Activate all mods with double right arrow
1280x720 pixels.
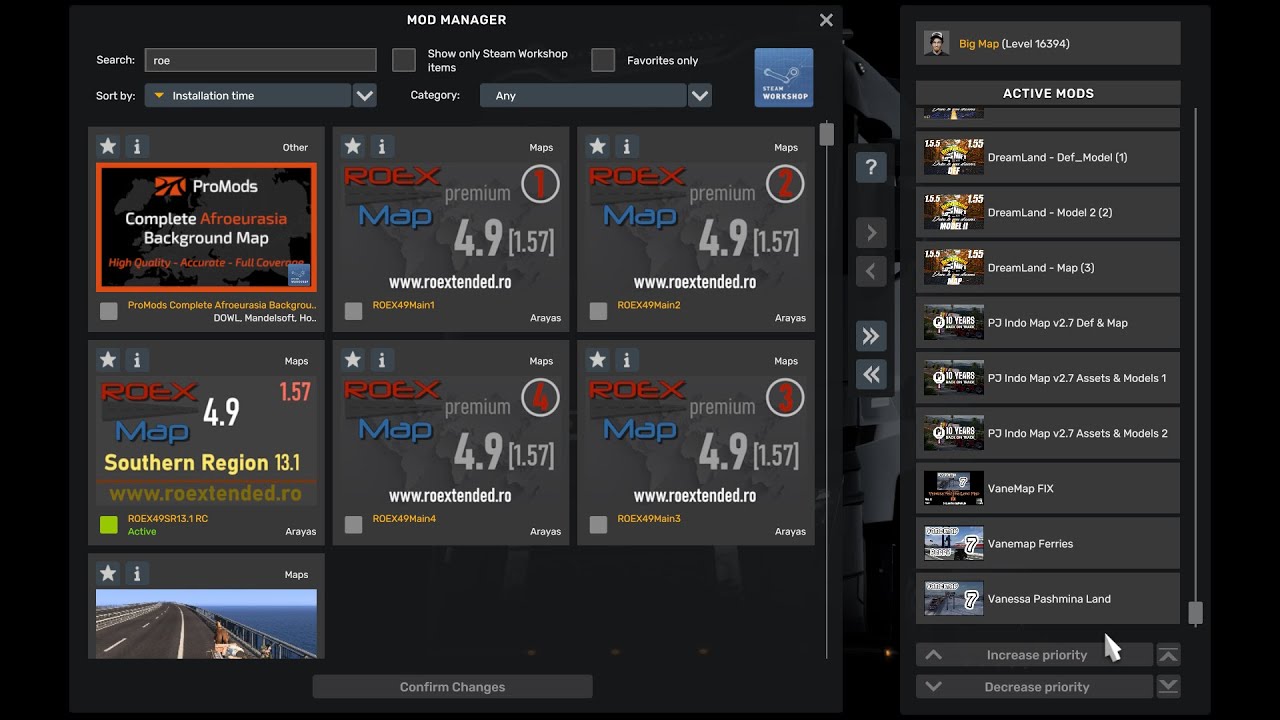pos(871,336)
